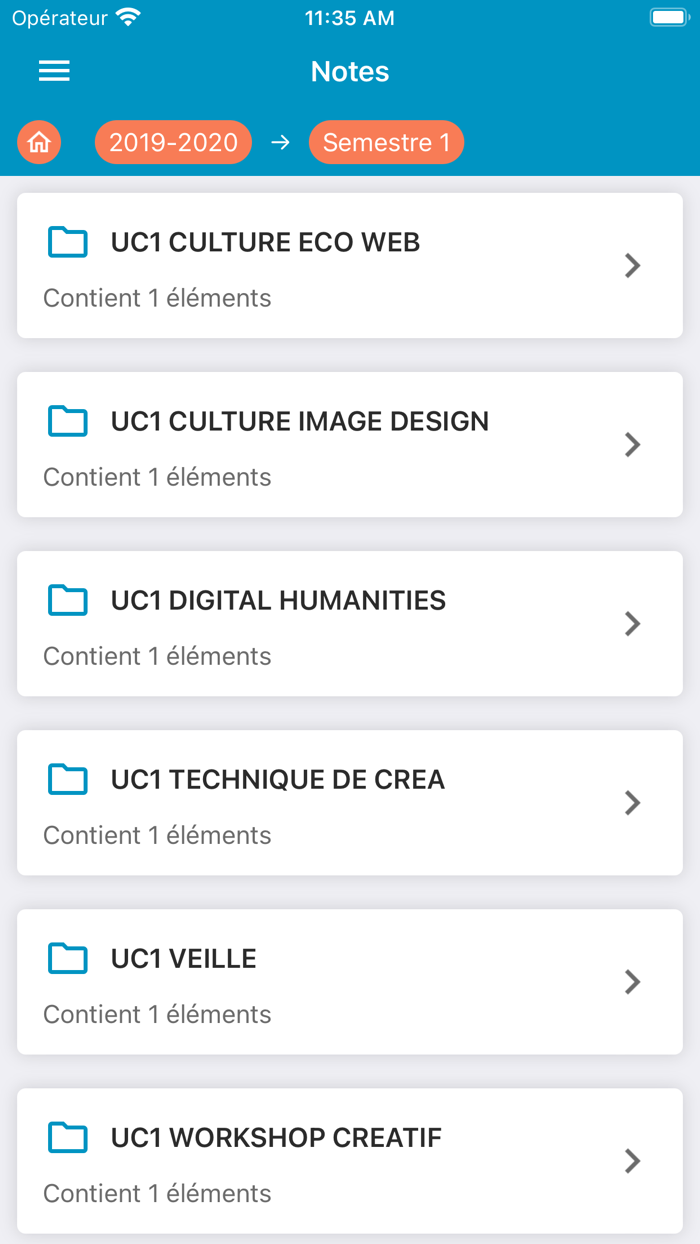
Task: Select the Semestre 1 breadcrumb chip
Action: (x=386, y=142)
